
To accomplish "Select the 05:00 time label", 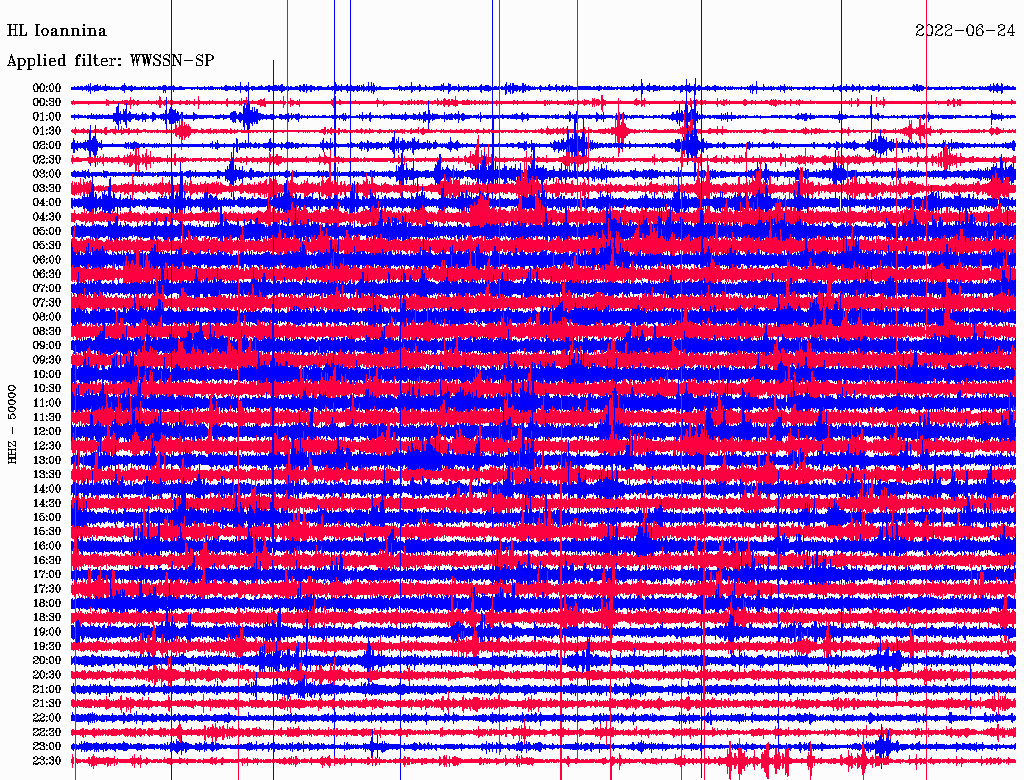I will (x=46, y=231).
